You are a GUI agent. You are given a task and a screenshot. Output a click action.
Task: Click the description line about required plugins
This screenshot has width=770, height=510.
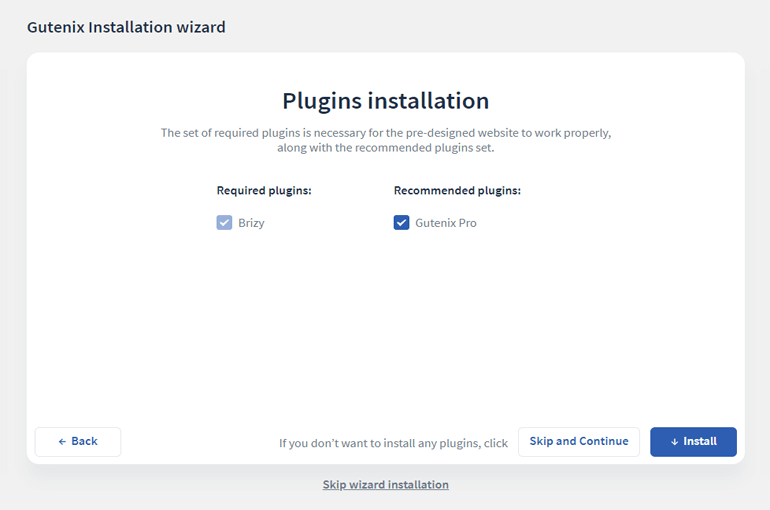coord(386,133)
